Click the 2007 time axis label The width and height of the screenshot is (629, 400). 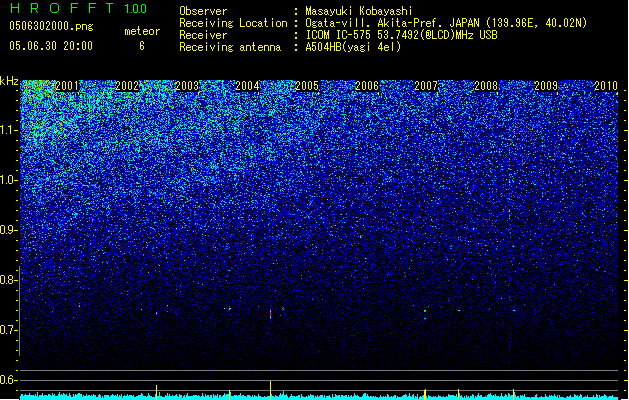[x=426, y=85]
